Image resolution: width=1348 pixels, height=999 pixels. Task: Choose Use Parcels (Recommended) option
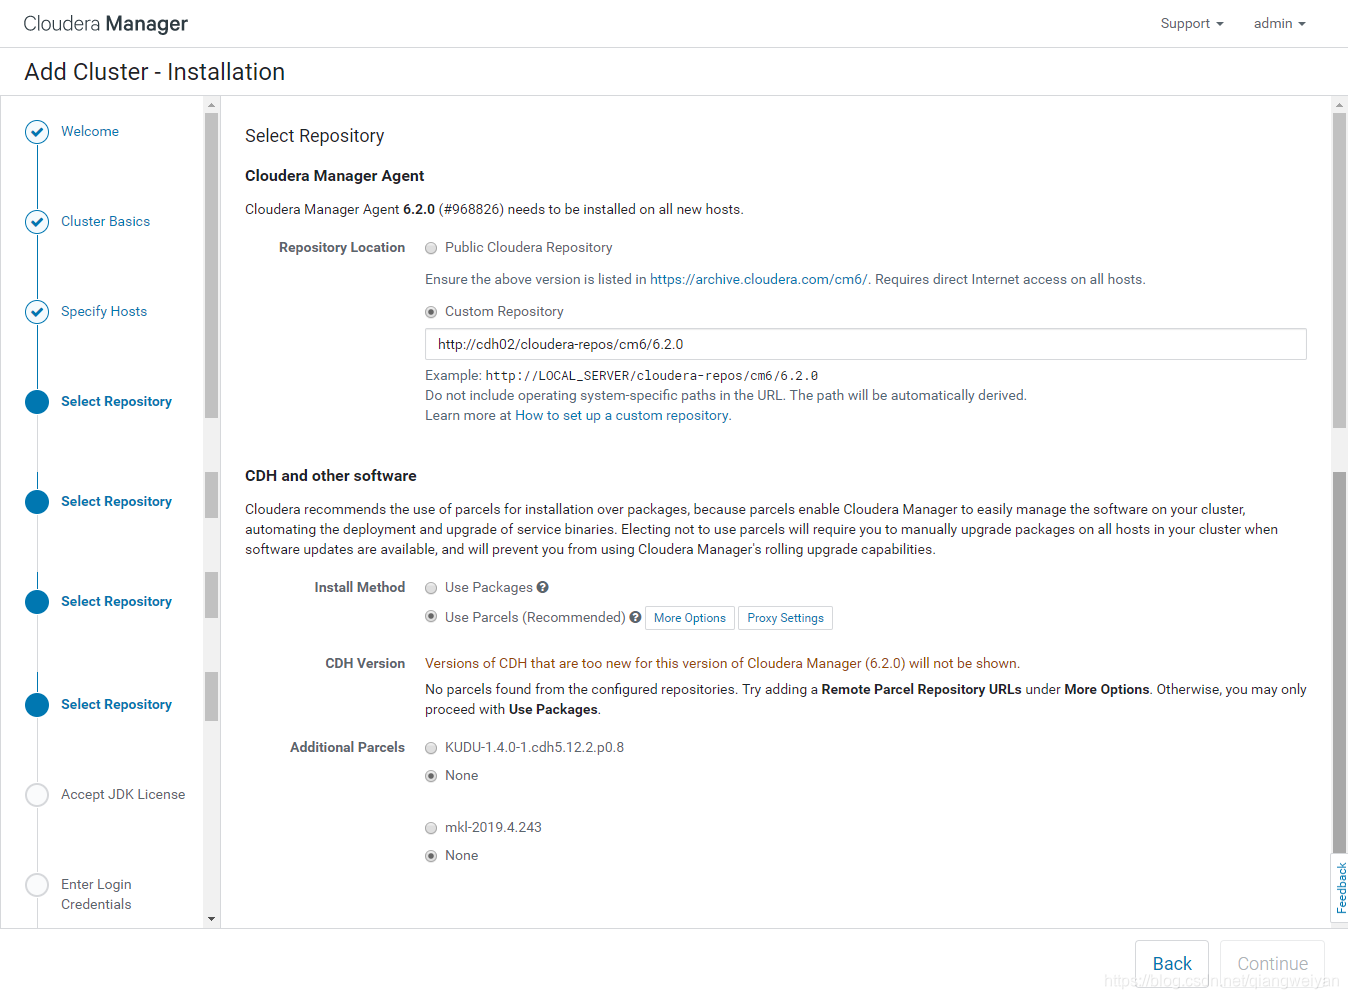tap(431, 617)
